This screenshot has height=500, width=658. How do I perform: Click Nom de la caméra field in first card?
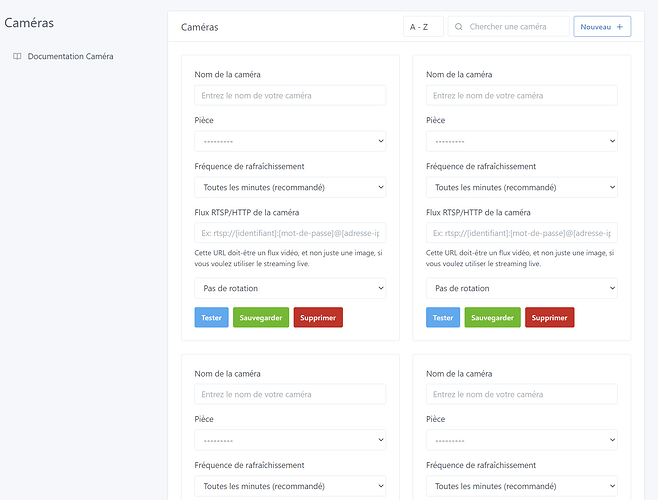[290, 95]
